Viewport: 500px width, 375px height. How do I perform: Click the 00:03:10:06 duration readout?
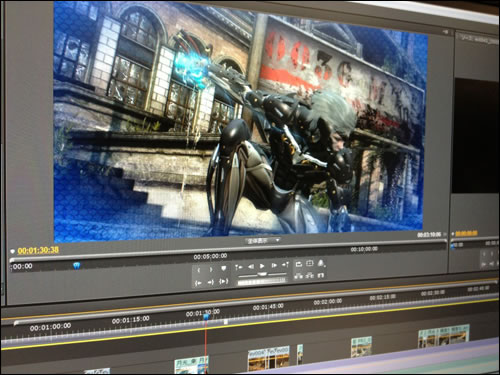click(429, 235)
